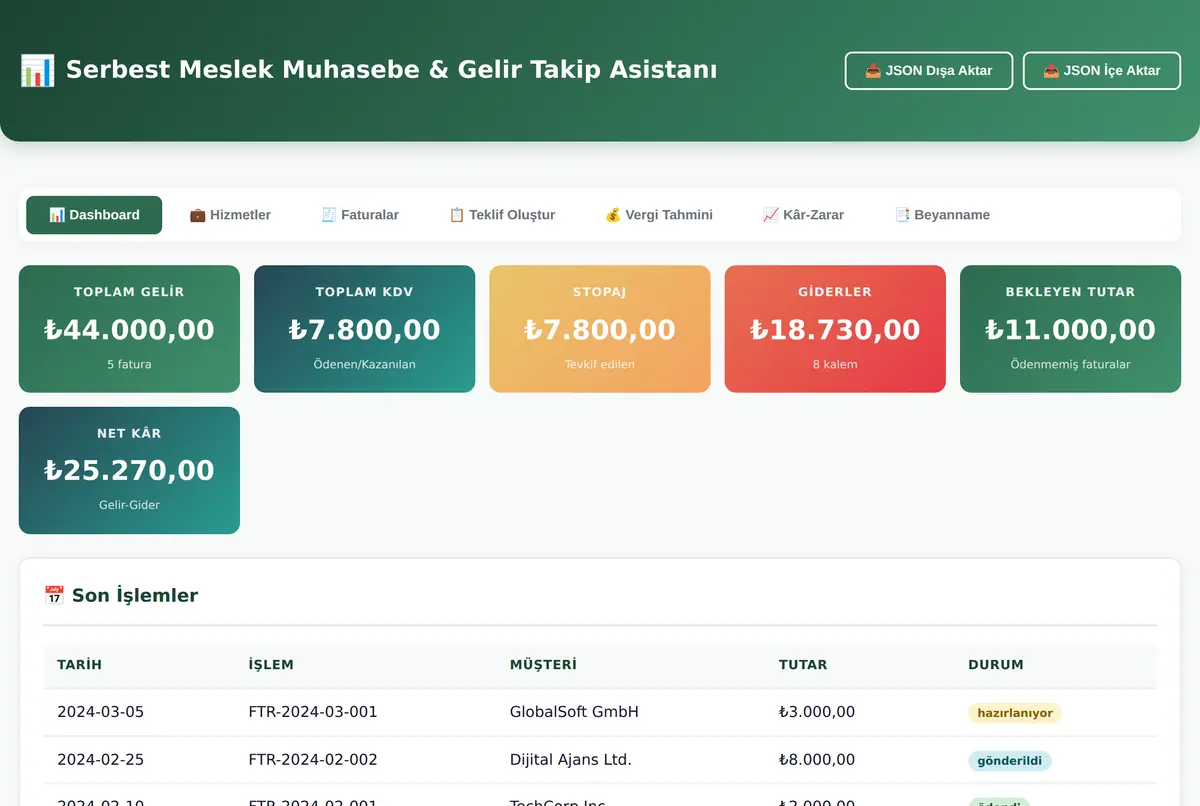Click the "gönderildi" status badge
This screenshot has width=1200, height=806.
pos(1010,761)
